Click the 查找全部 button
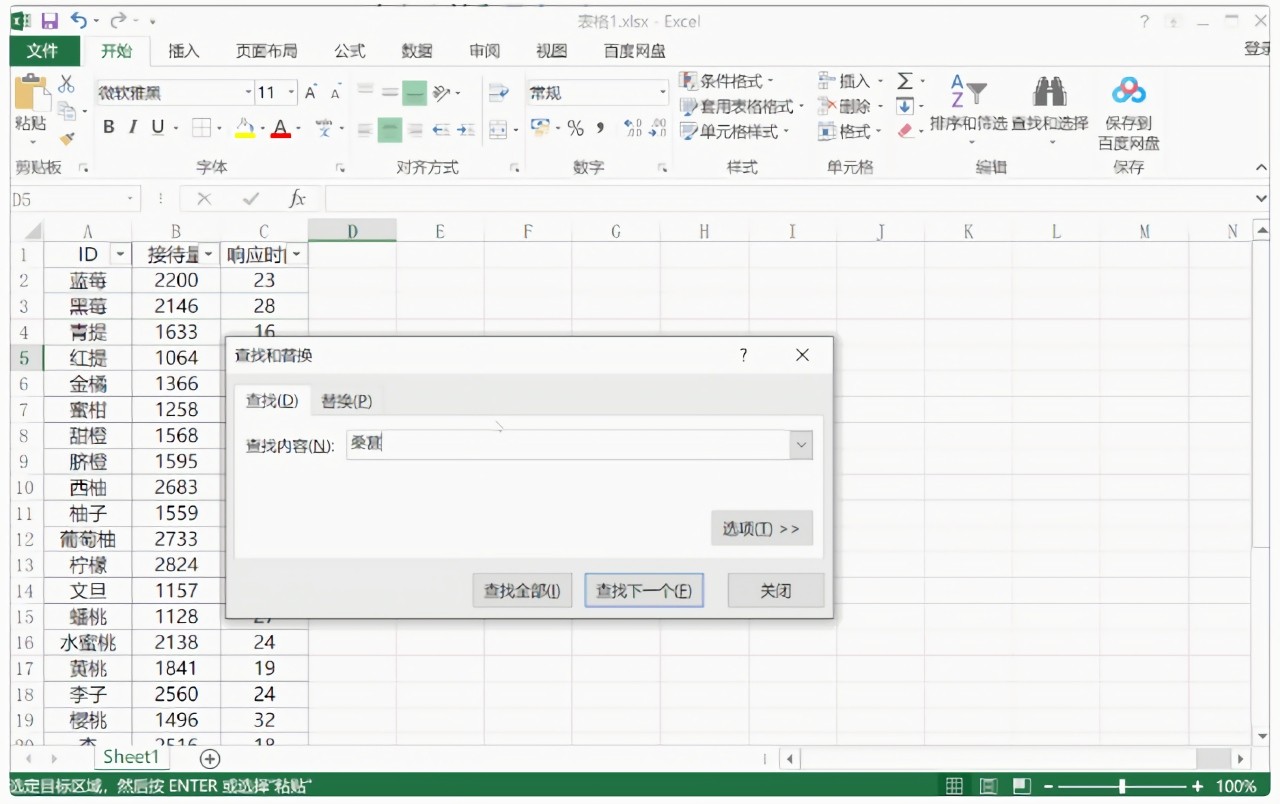Screen dimensions: 1280x804 [x=521, y=590]
